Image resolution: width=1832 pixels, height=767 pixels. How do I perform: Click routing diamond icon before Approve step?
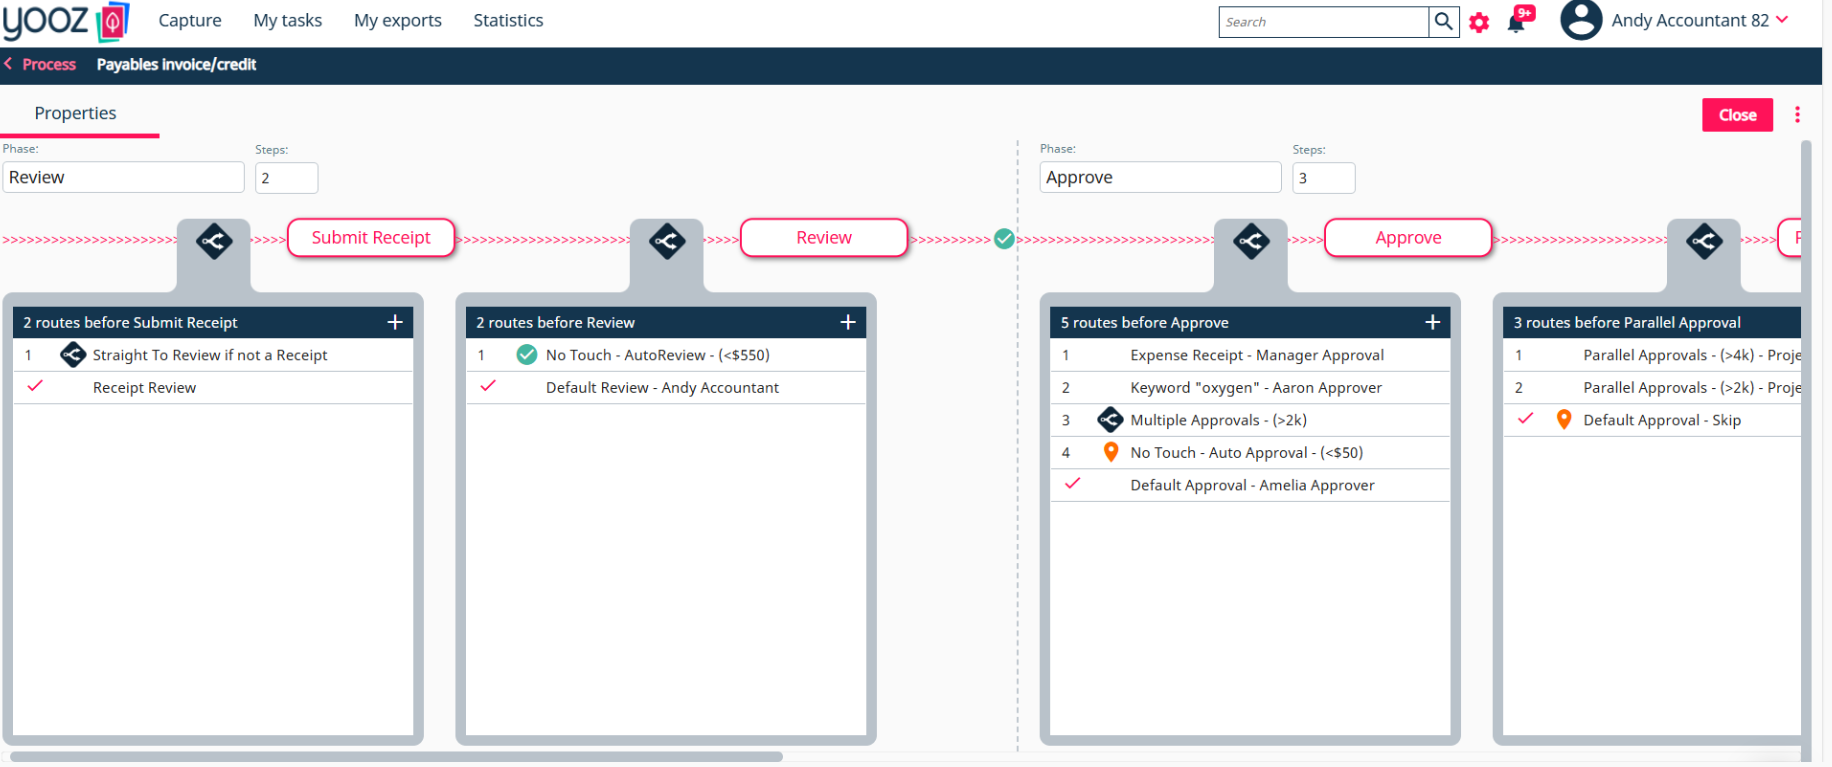click(x=1251, y=241)
